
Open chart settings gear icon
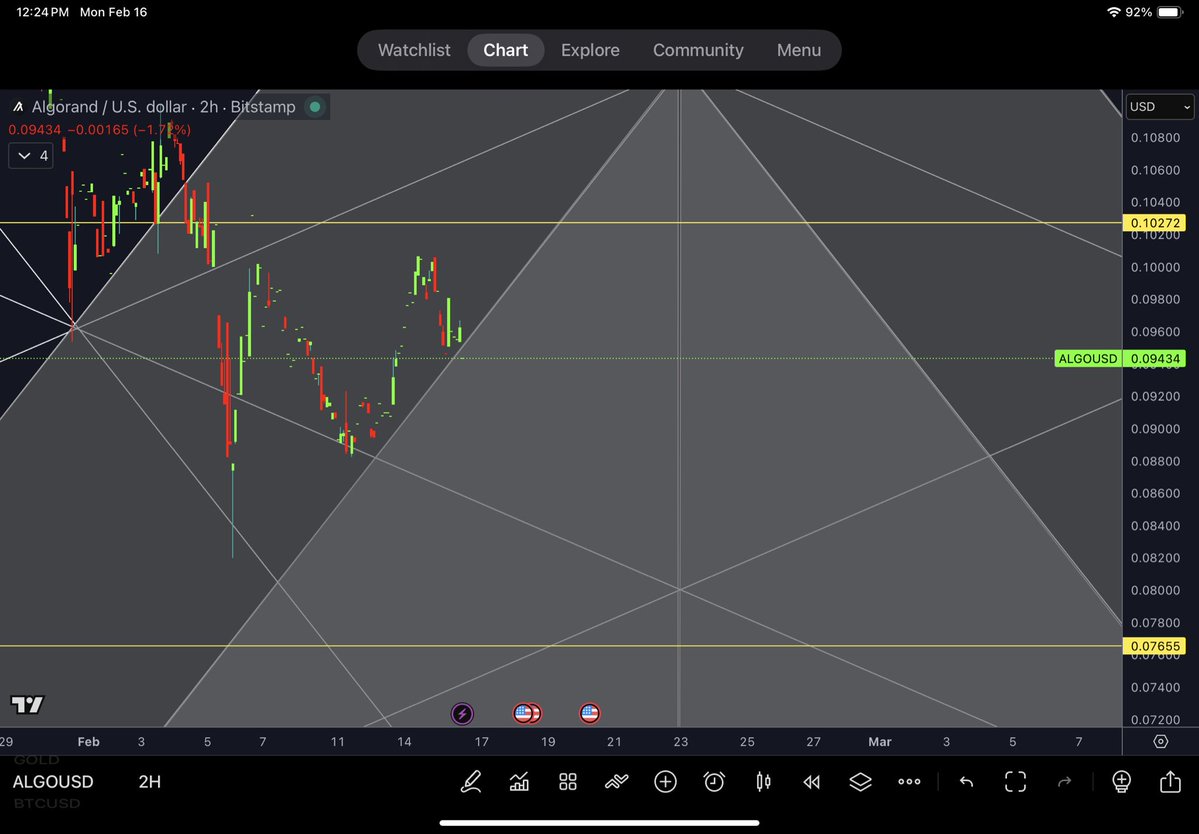click(1161, 742)
